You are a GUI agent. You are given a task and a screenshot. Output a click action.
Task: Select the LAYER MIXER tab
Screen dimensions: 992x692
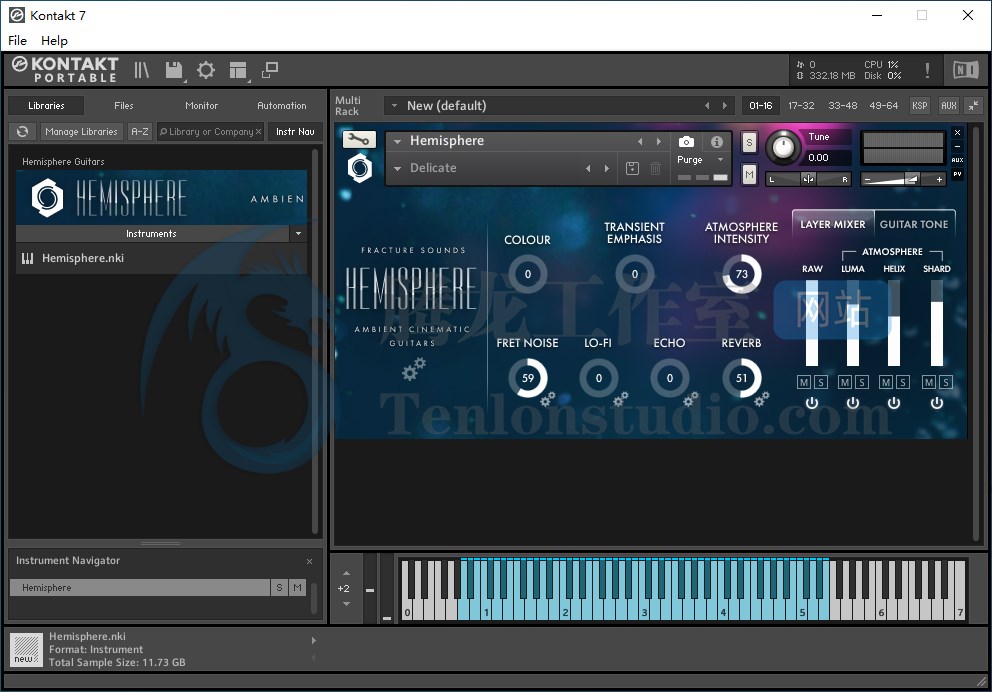(833, 224)
